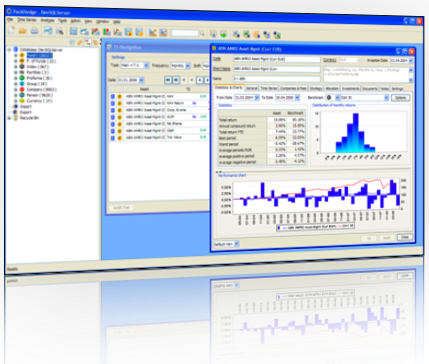429x364 pixels.
Task: Click the first-record navigation button in TS Navigation
Action: tap(168, 80)
